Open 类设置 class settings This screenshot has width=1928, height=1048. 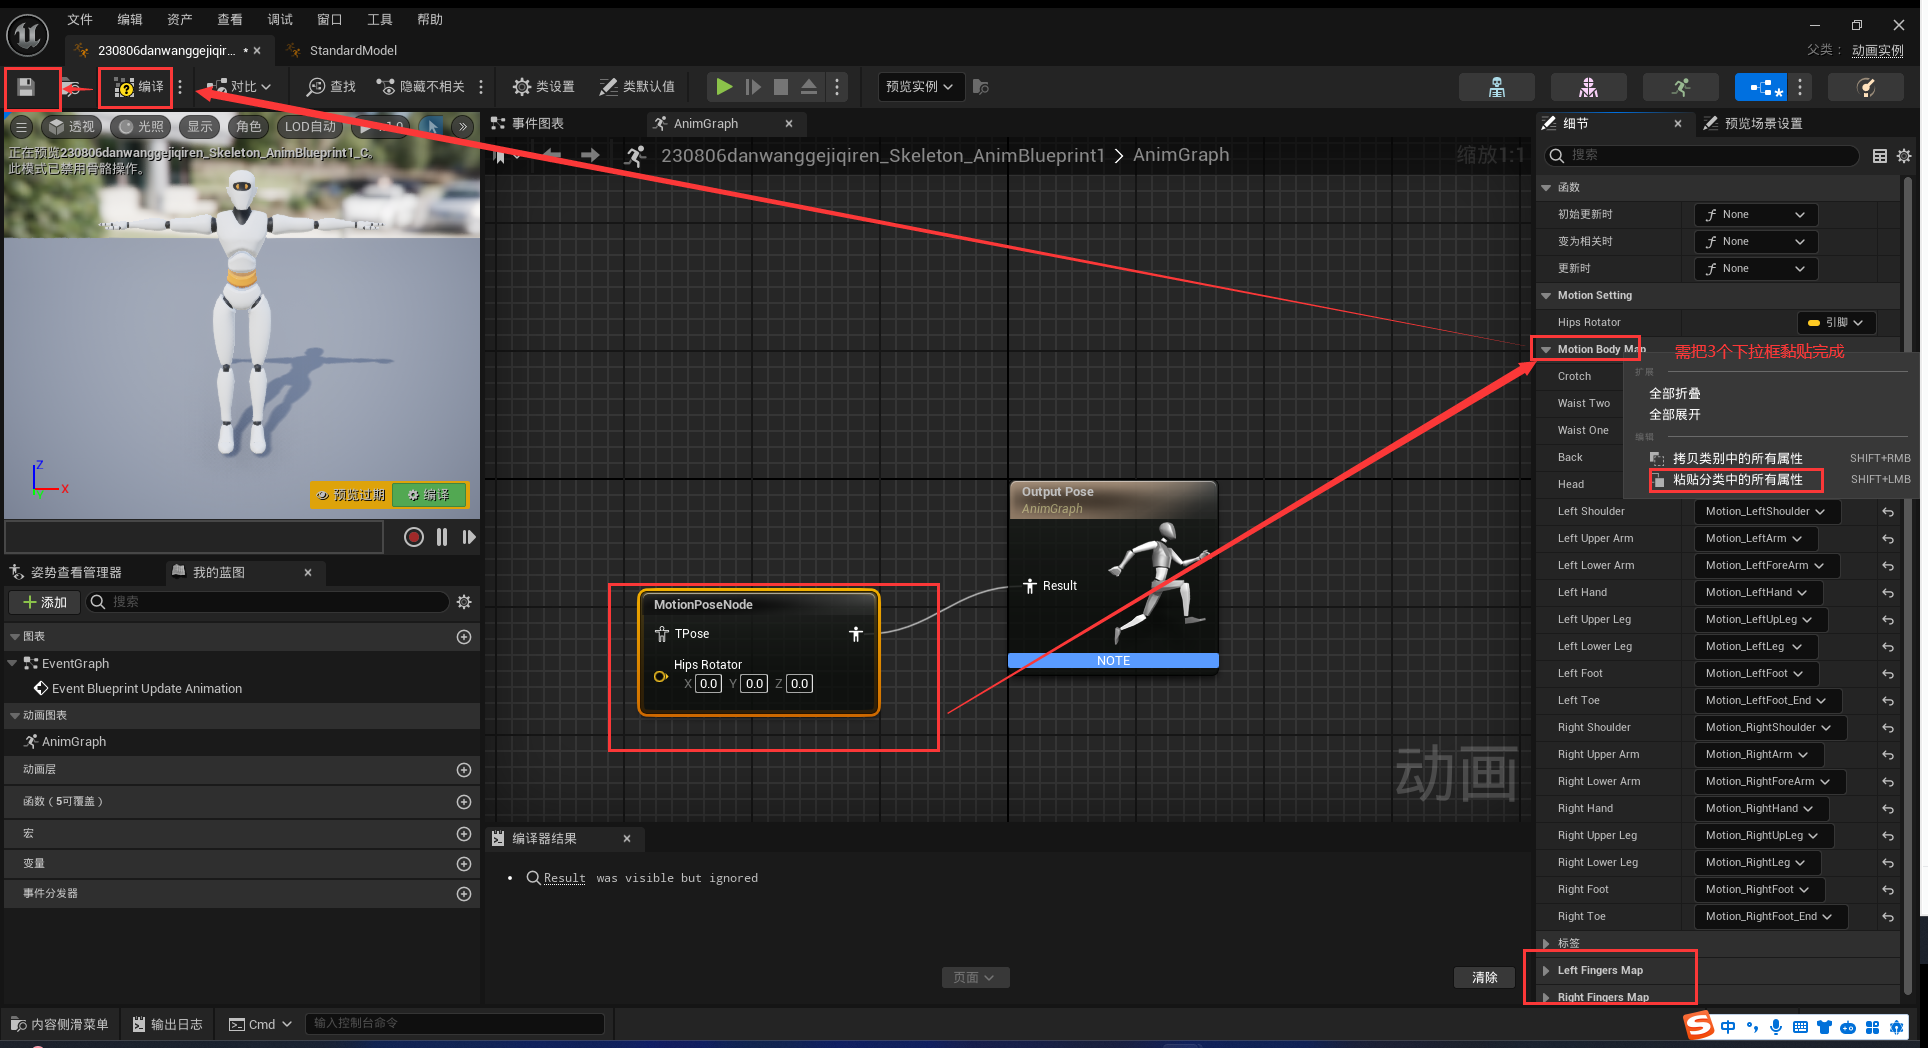click(x=543, y=87)
